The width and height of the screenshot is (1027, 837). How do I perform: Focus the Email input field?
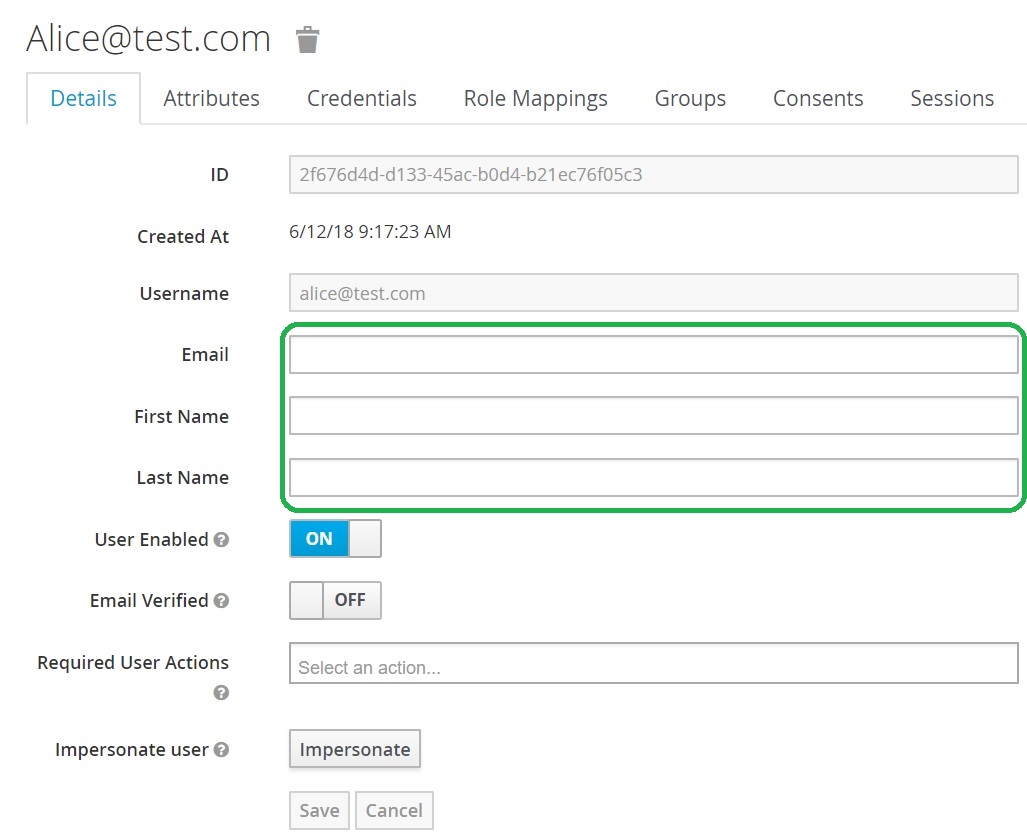tap(653, 355)
